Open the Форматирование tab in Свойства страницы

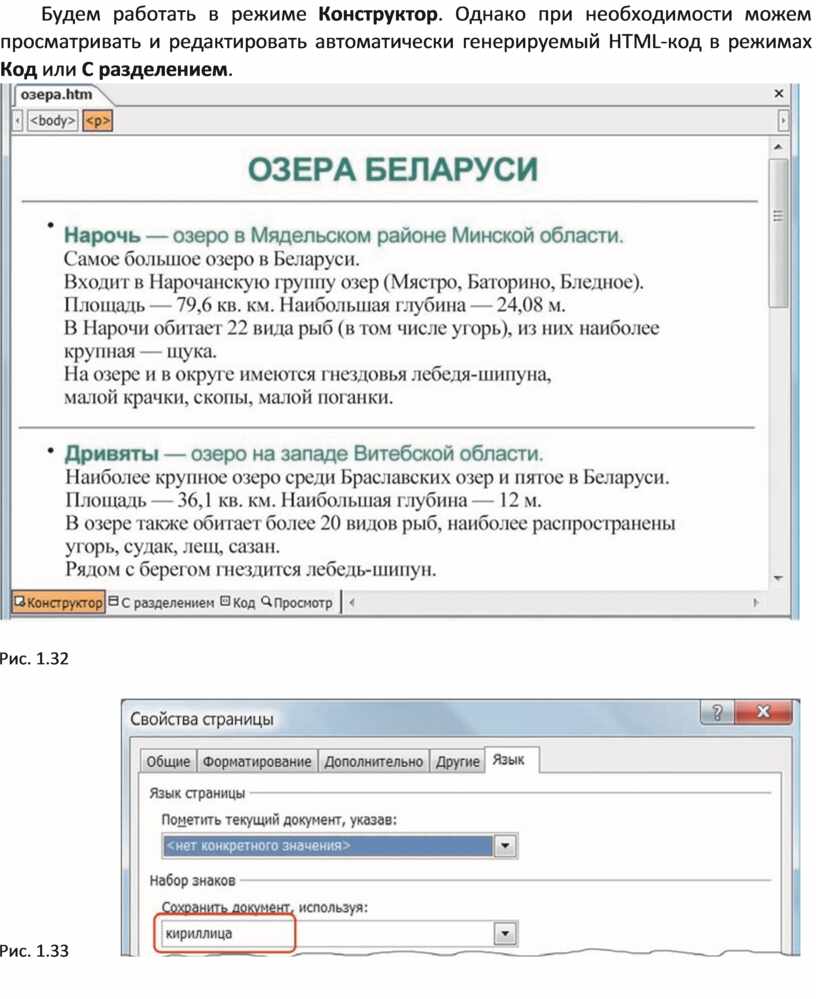coord(257,761)
